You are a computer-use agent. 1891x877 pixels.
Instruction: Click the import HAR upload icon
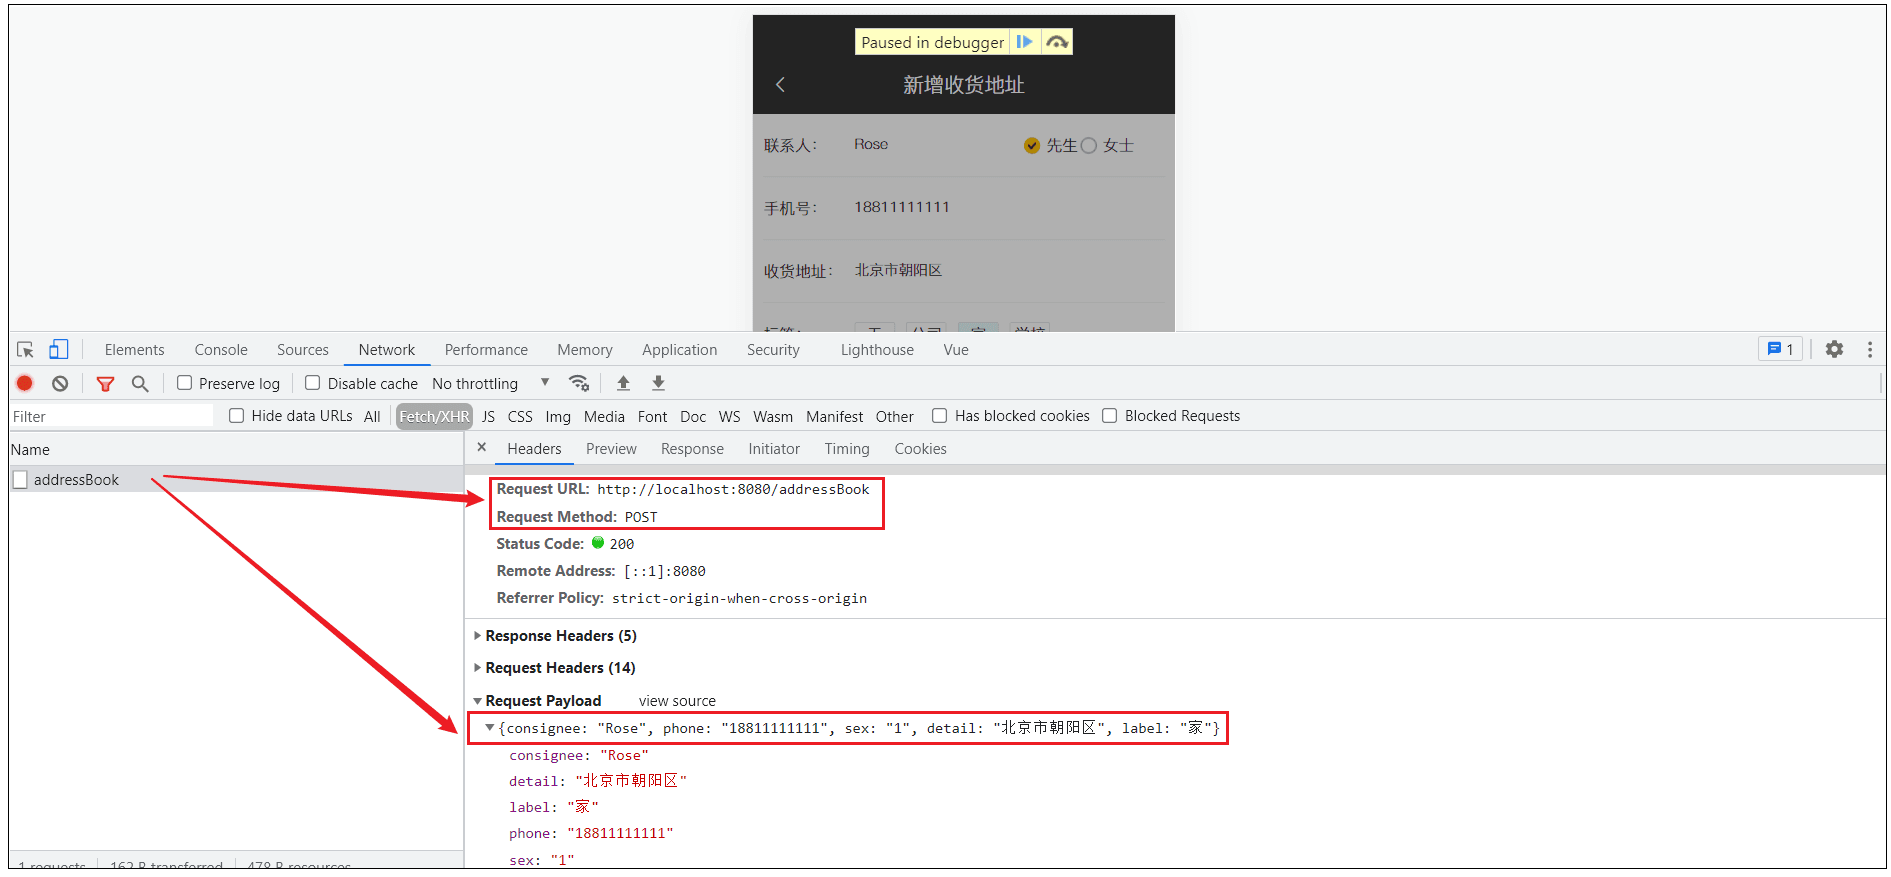coord(623,383)
